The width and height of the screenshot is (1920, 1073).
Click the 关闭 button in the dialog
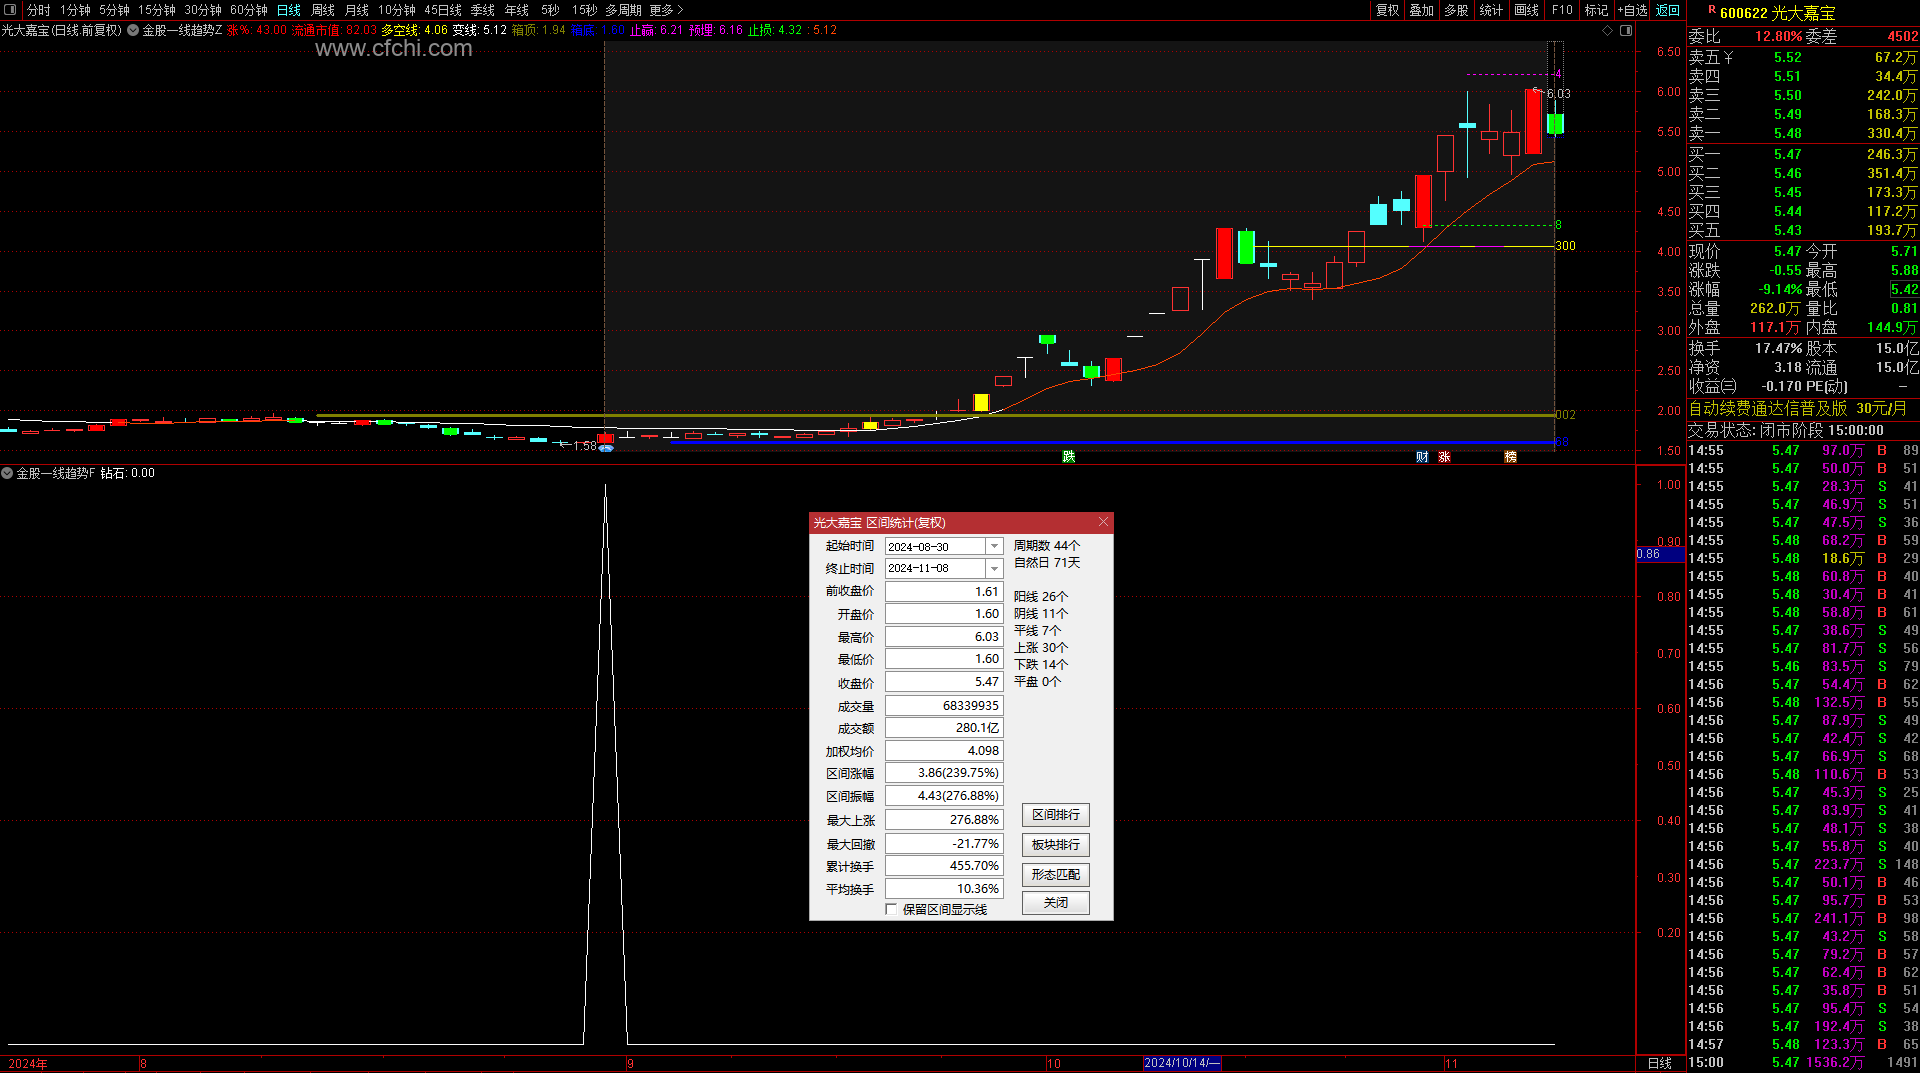[1056, 903]
